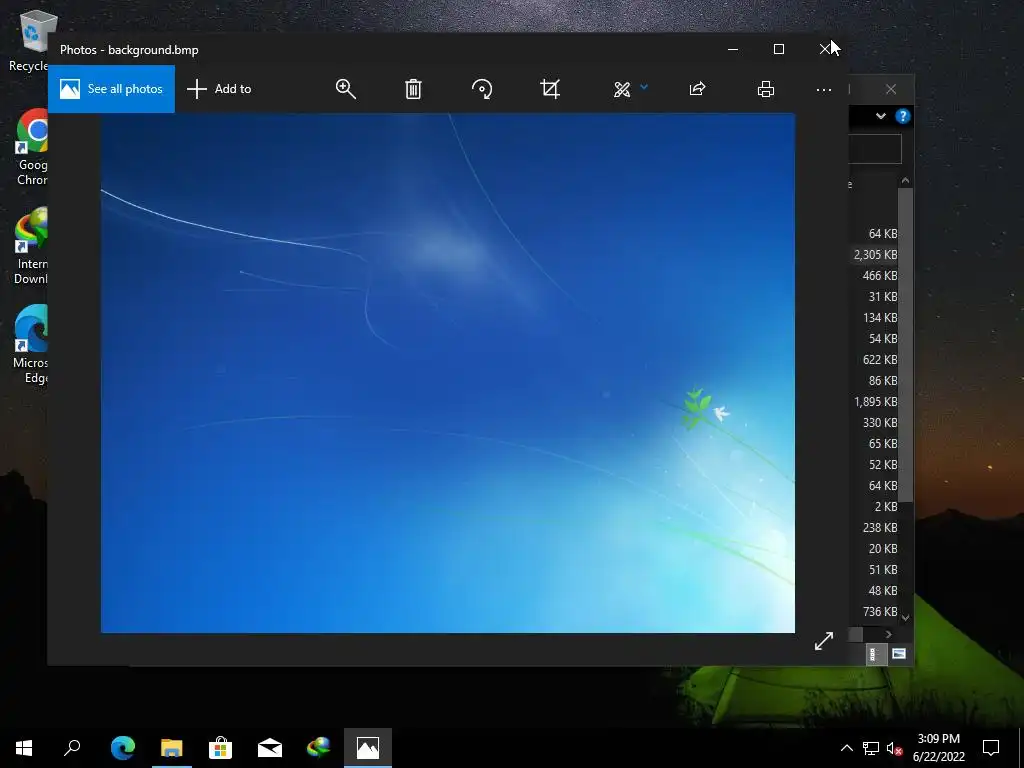The height and width of the screenshot is (768, 1024).
Task: Click the displayed background.bmp image
Action: 448,373
